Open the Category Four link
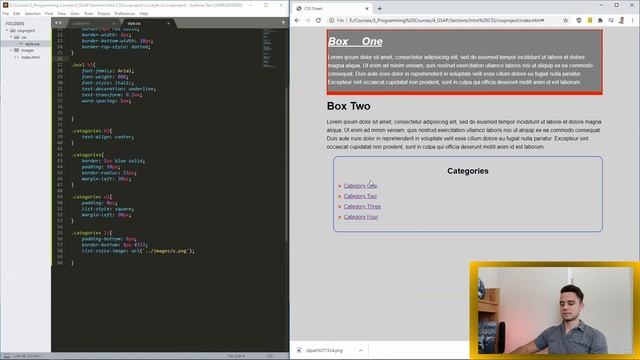The image size is (640, 360). click(361, 217)
